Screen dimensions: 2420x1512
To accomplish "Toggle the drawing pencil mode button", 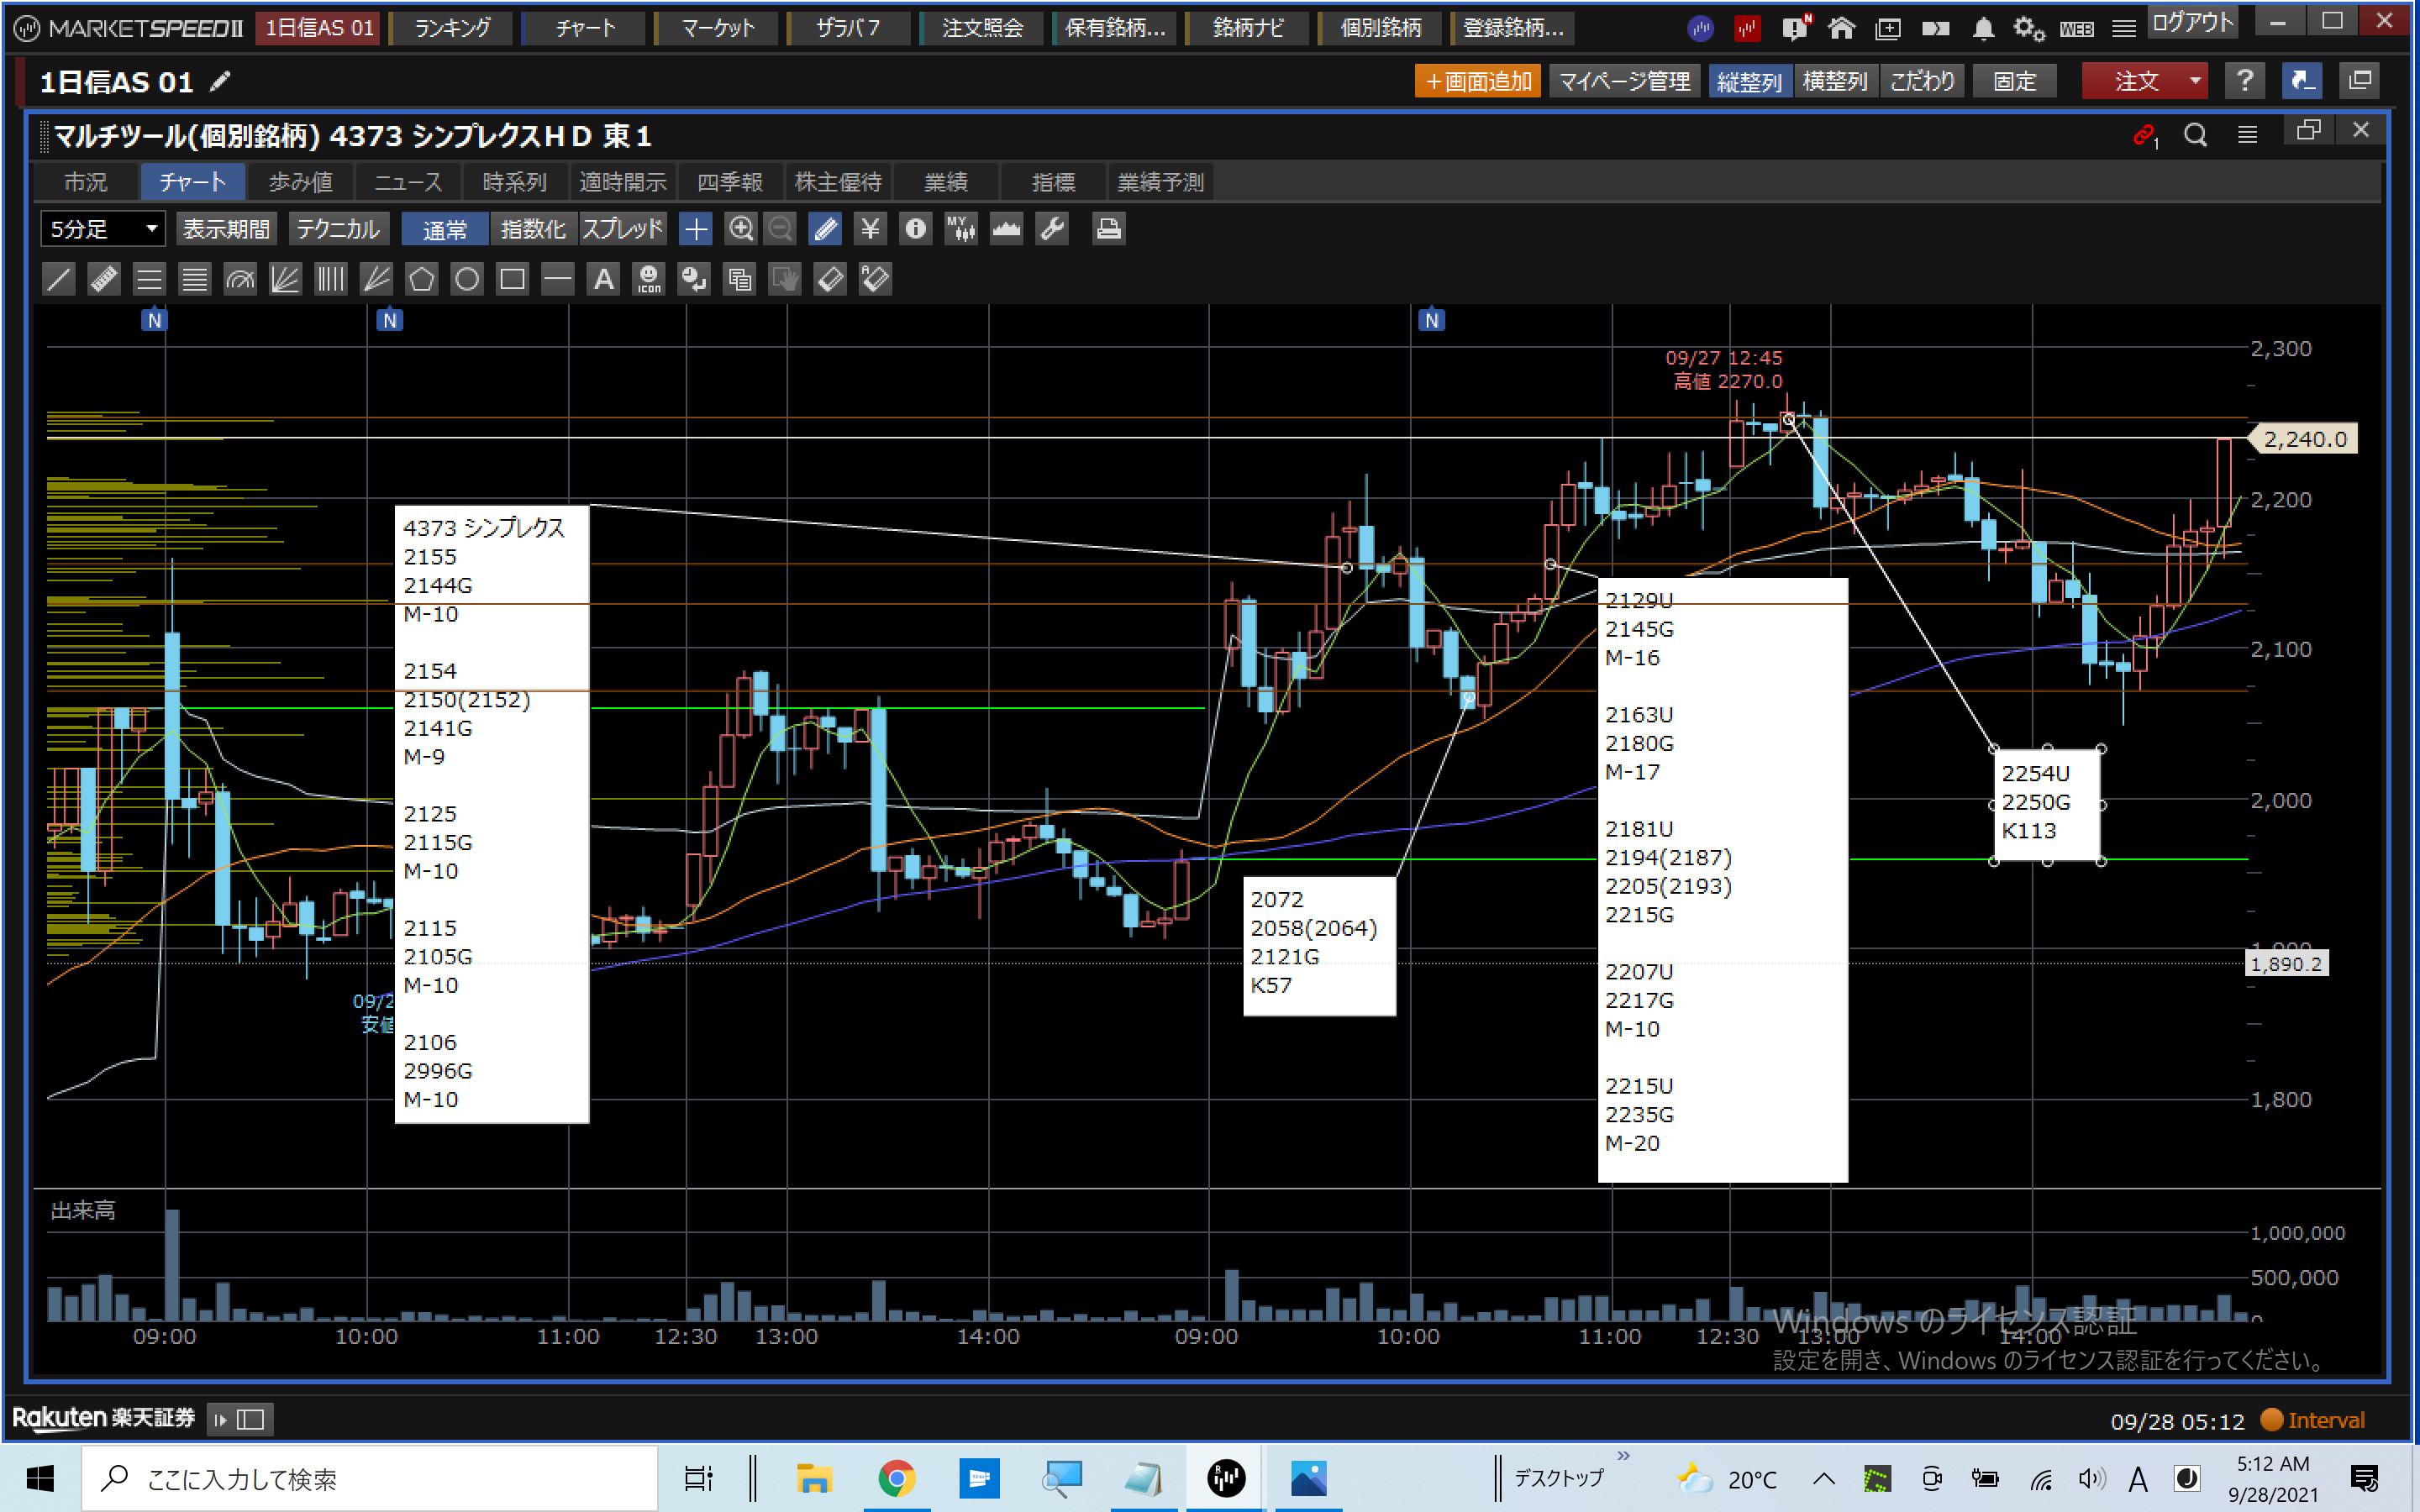I will [825, 229].
